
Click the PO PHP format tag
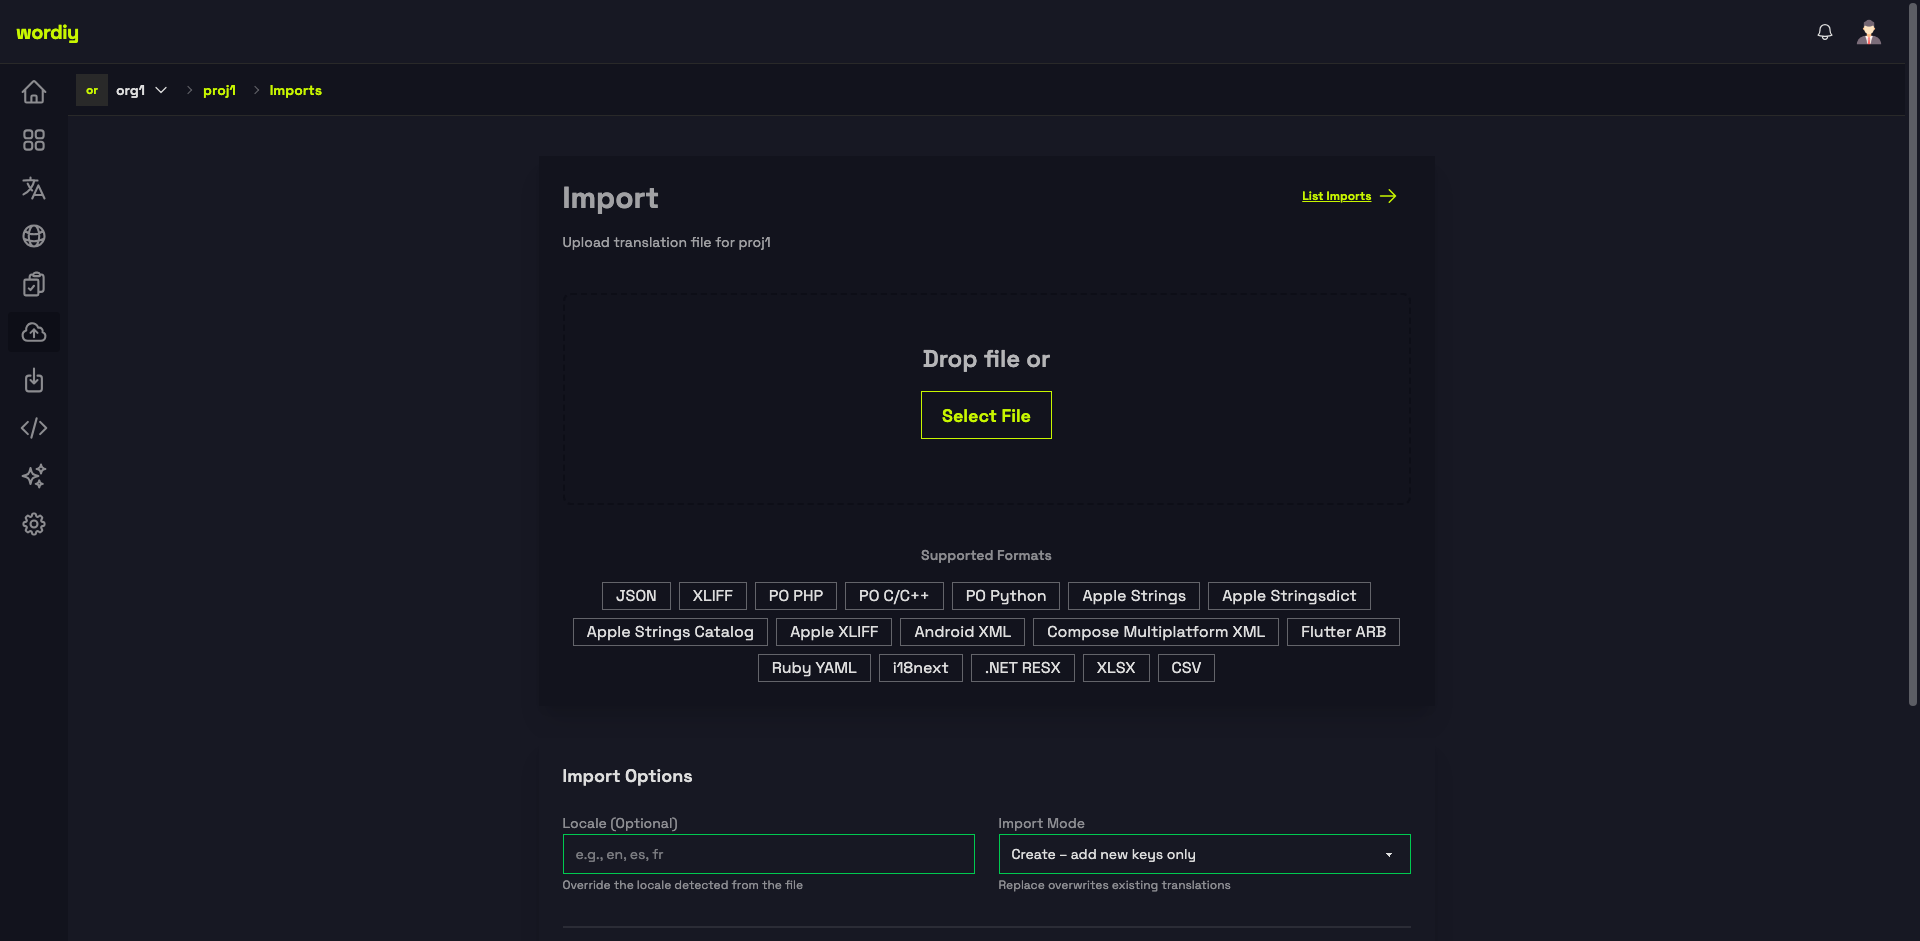(x=796, y=596)
